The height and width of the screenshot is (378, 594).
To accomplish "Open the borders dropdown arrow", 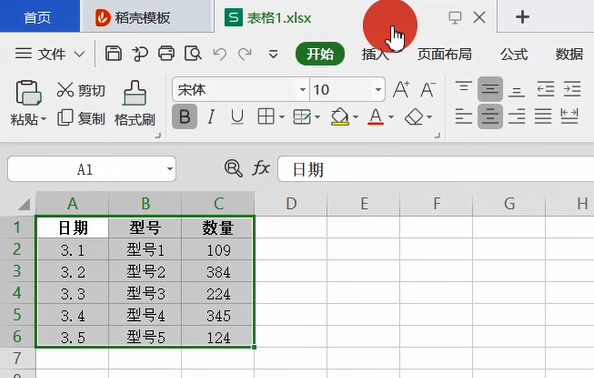I will (x=282, y=117).
